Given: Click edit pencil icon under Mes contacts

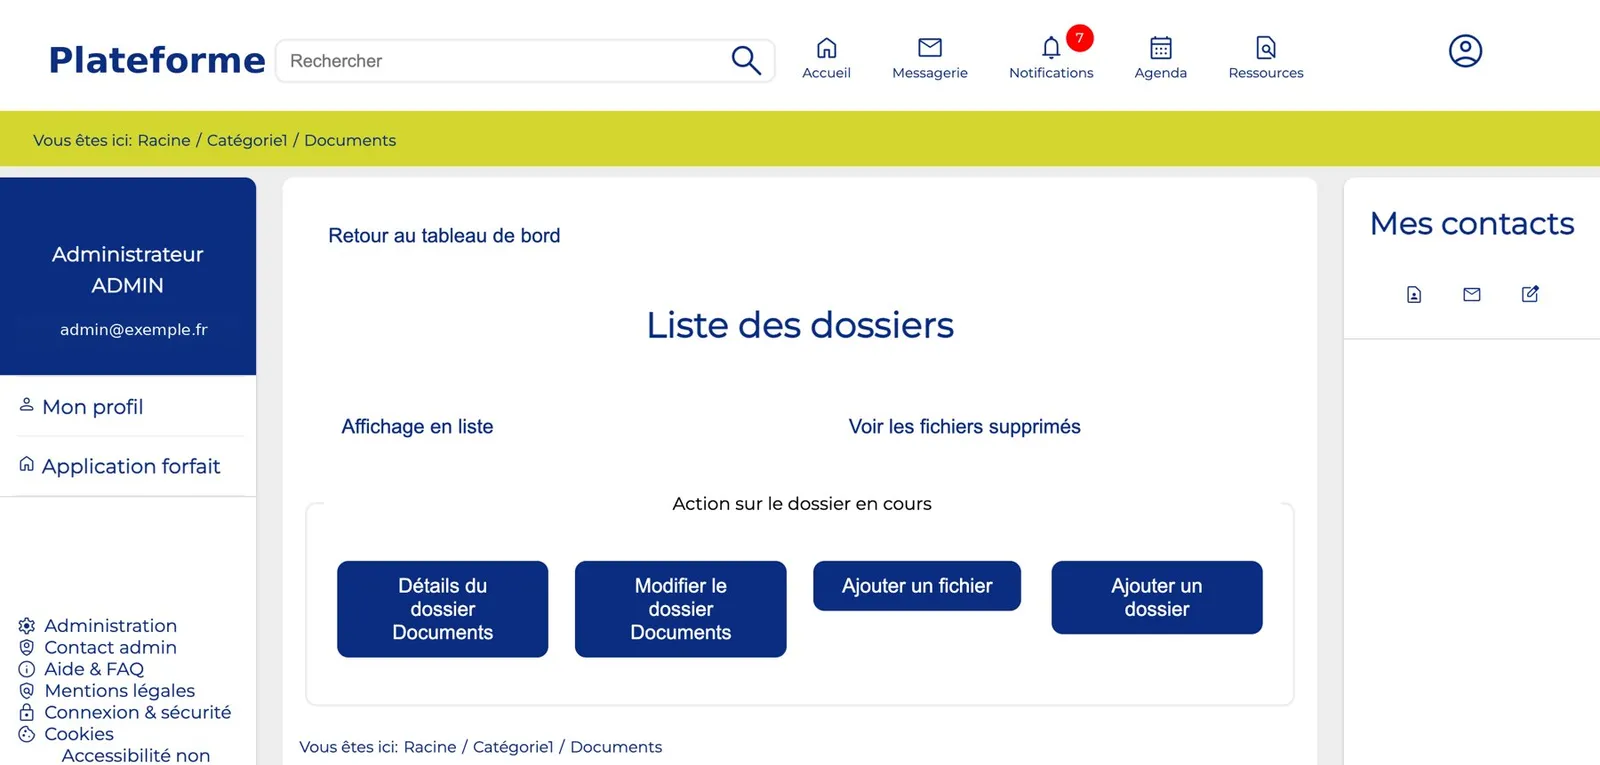Looking at the screenshot, I should coord(1530,294).
